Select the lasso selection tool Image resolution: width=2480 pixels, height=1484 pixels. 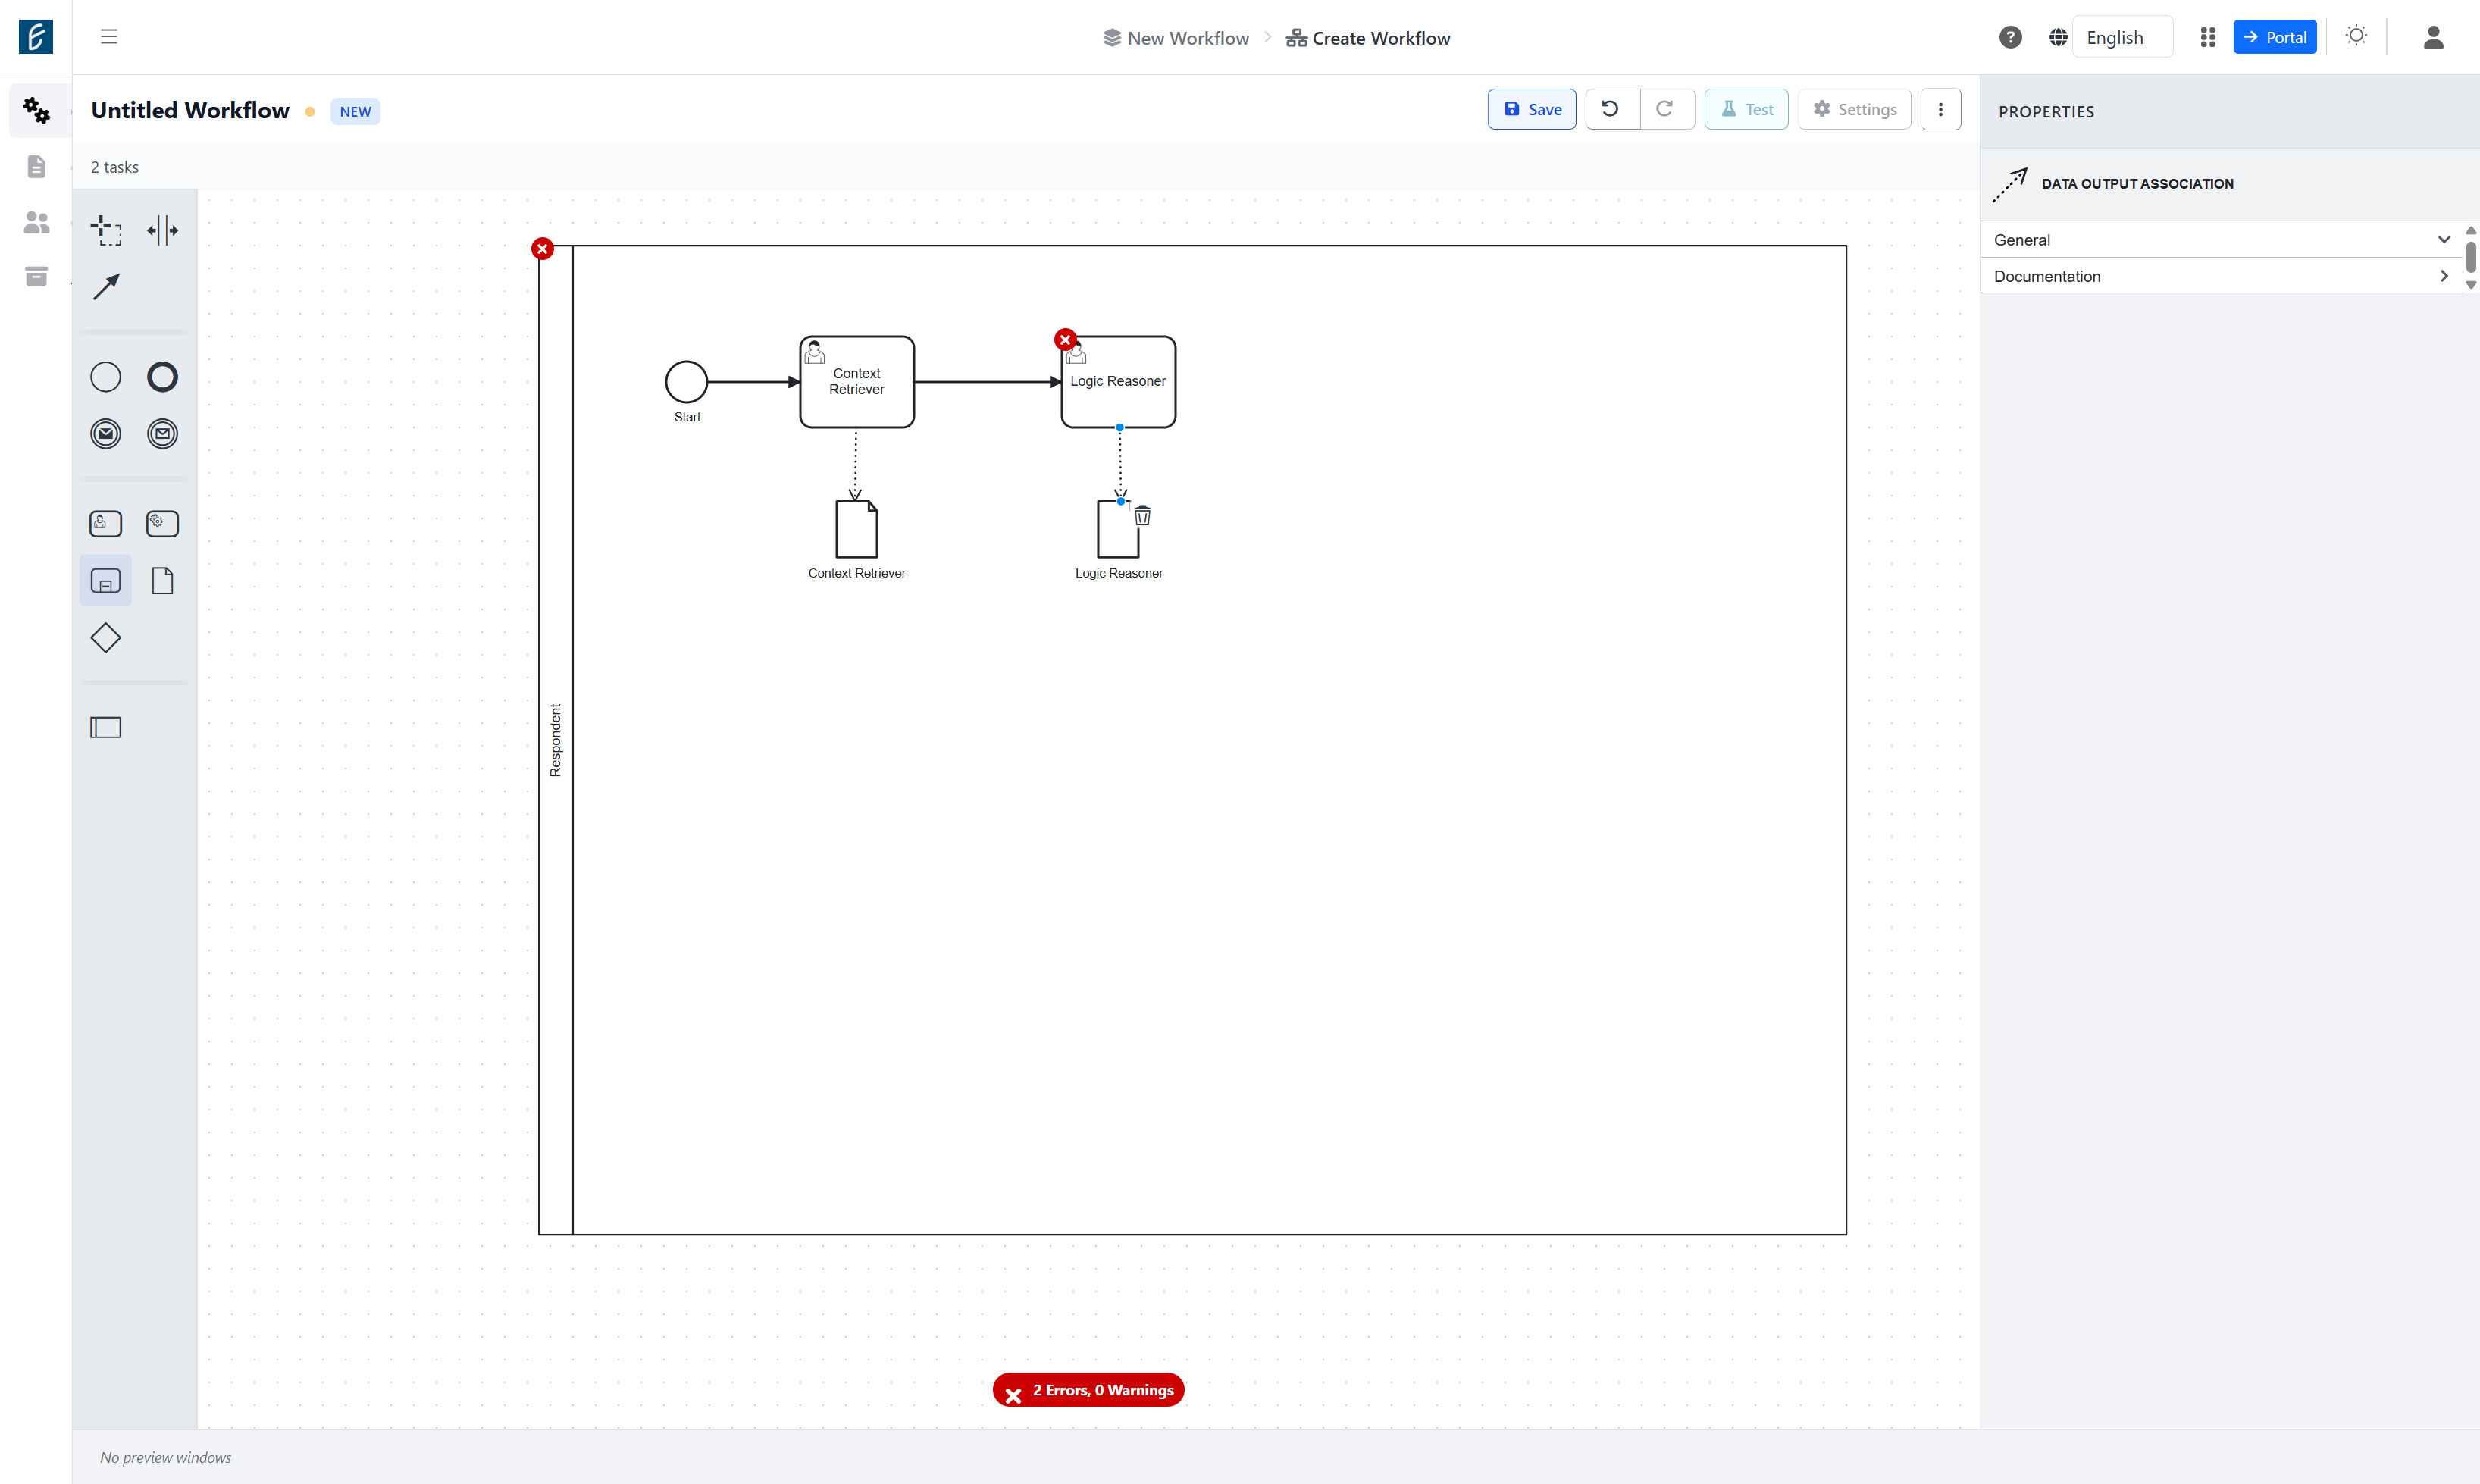coord(106,230)
